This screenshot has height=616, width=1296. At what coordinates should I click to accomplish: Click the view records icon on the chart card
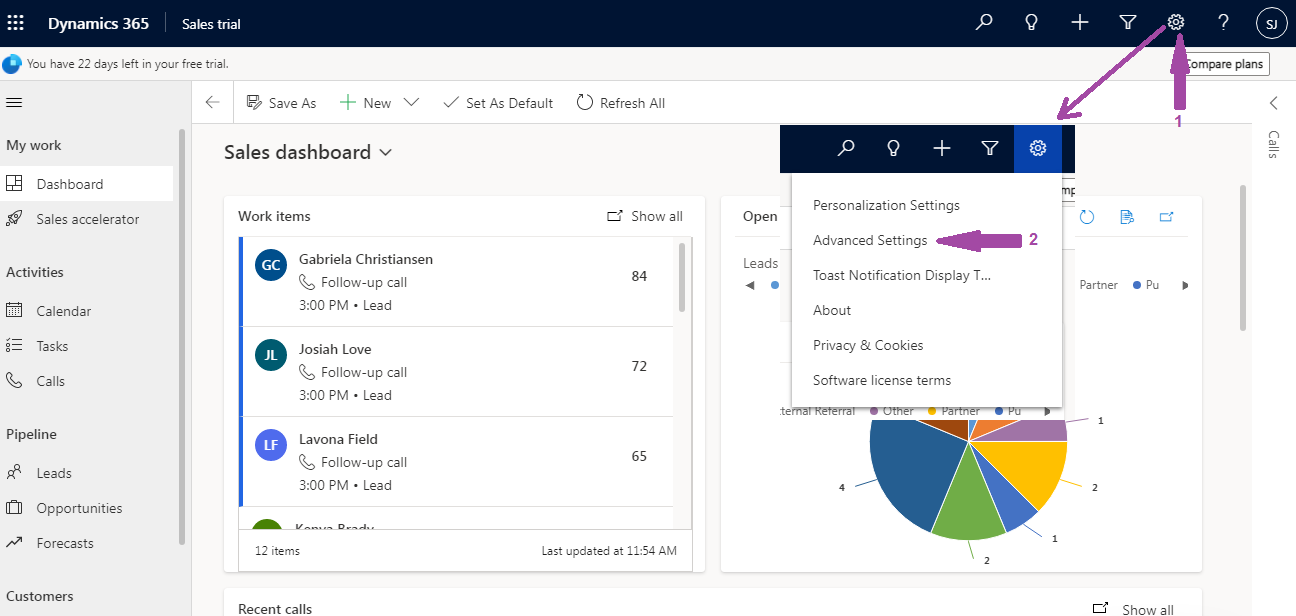(1127, 216)
